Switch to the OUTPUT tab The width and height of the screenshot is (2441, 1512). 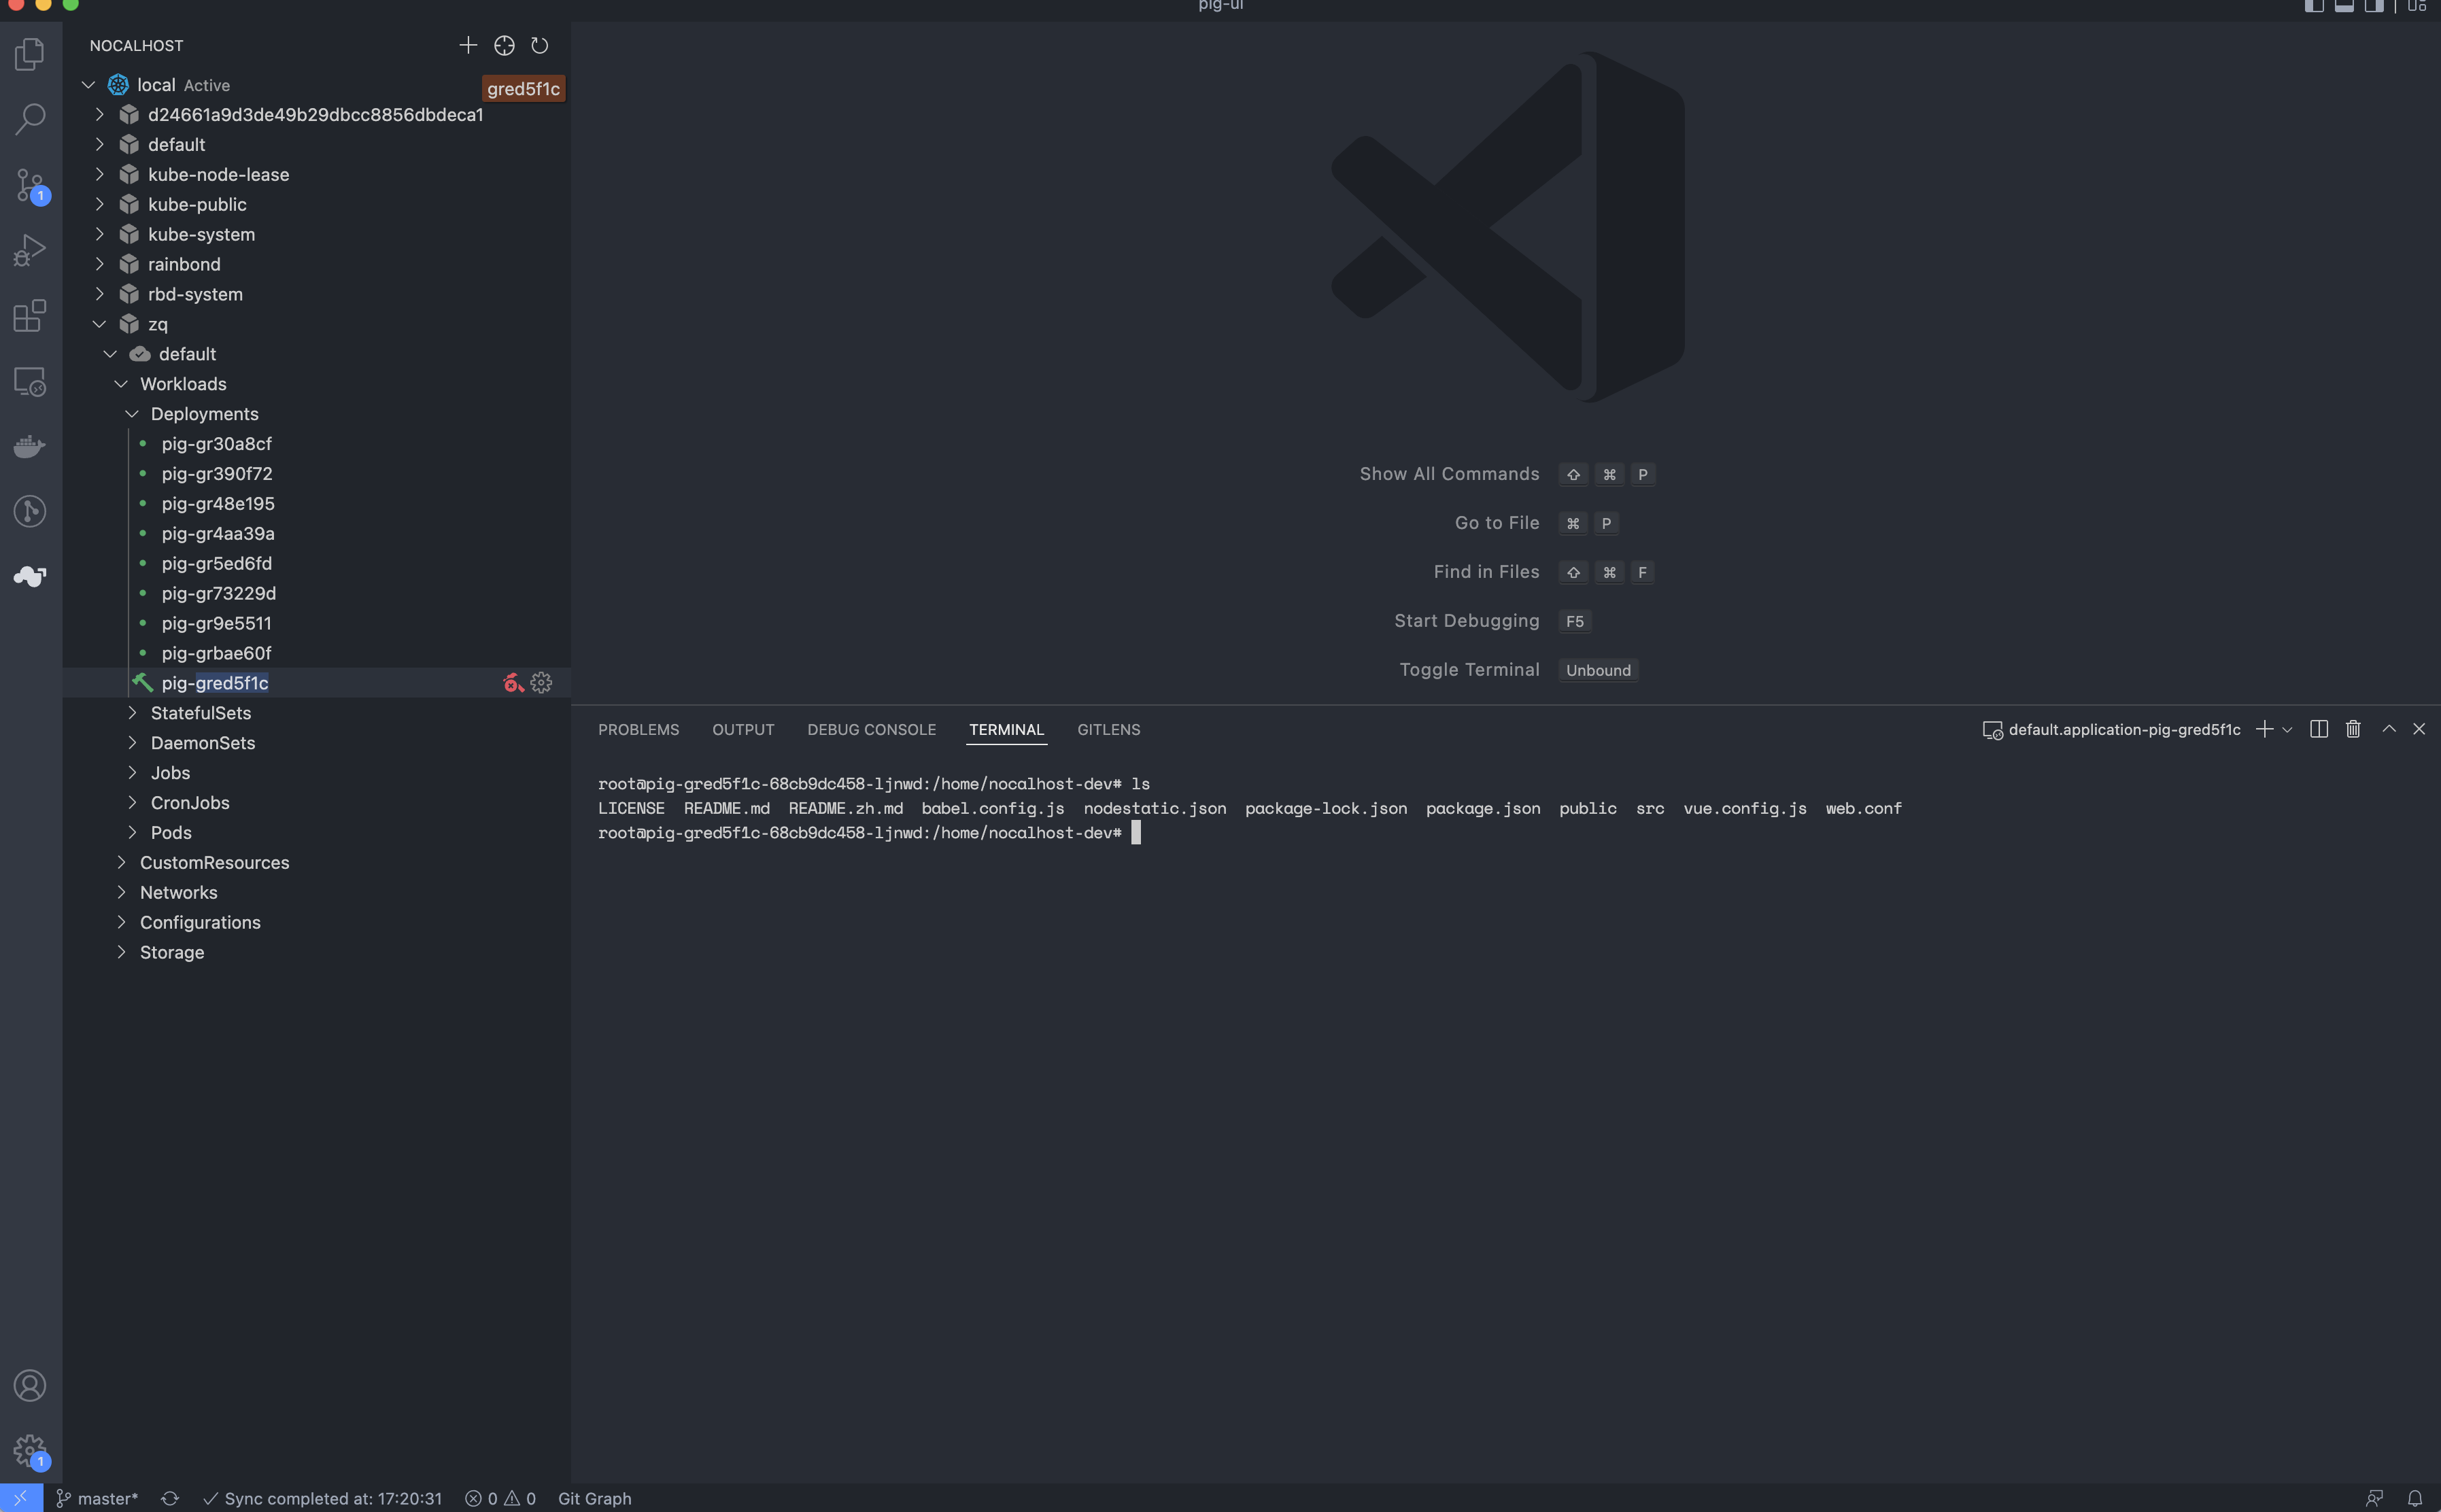click(743, 730)
